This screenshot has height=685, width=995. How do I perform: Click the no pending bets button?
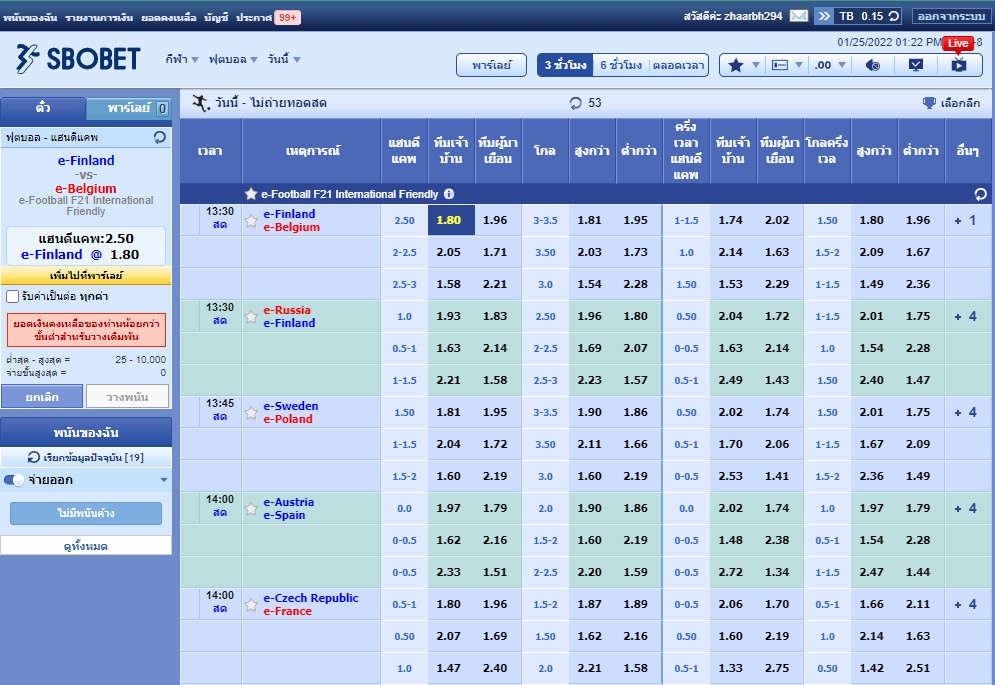(x=86, y=513)
